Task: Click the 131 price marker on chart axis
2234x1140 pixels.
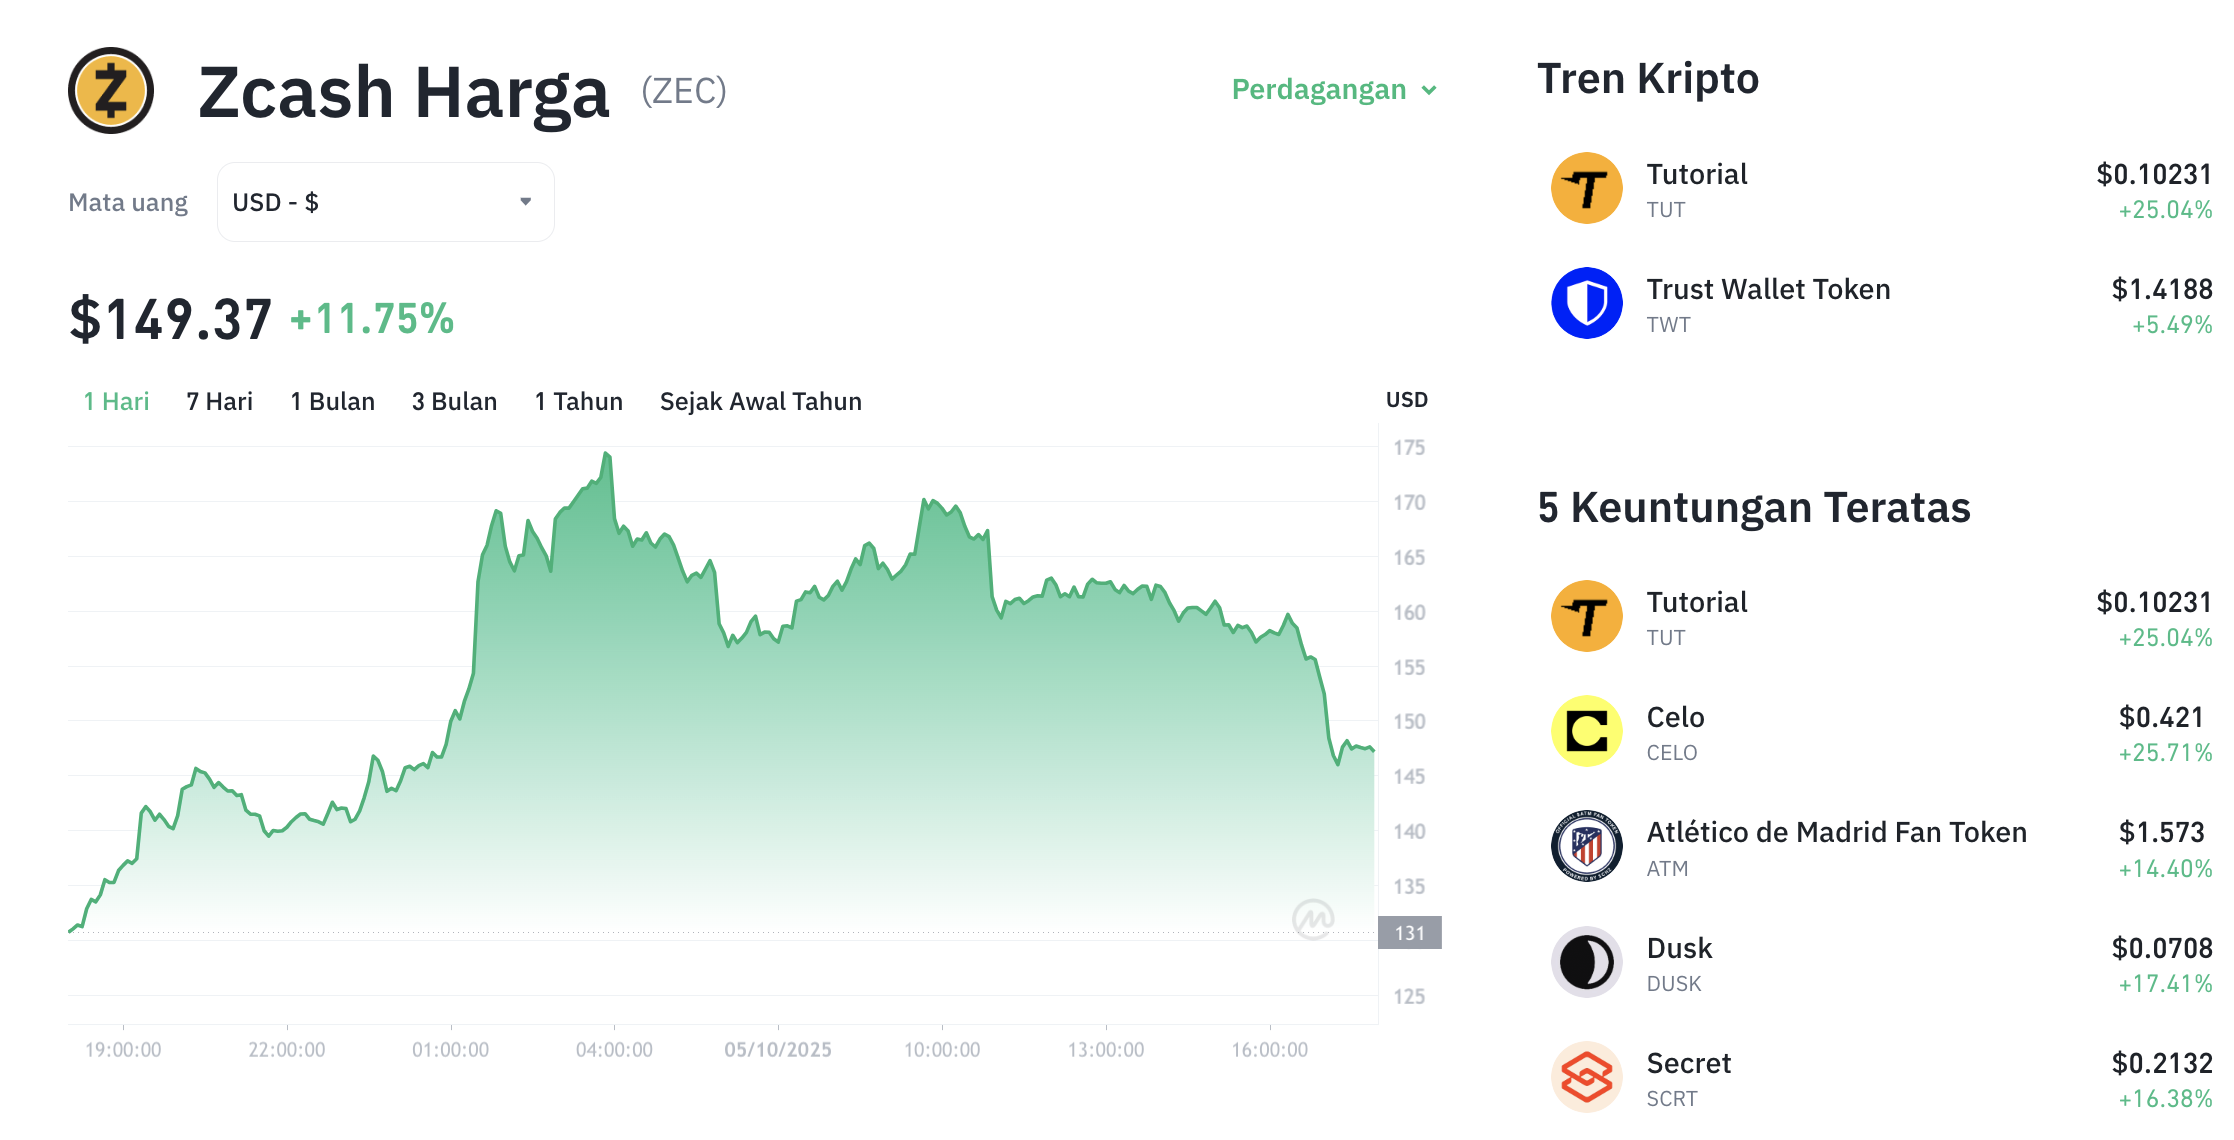Action: coord(1409,933)
